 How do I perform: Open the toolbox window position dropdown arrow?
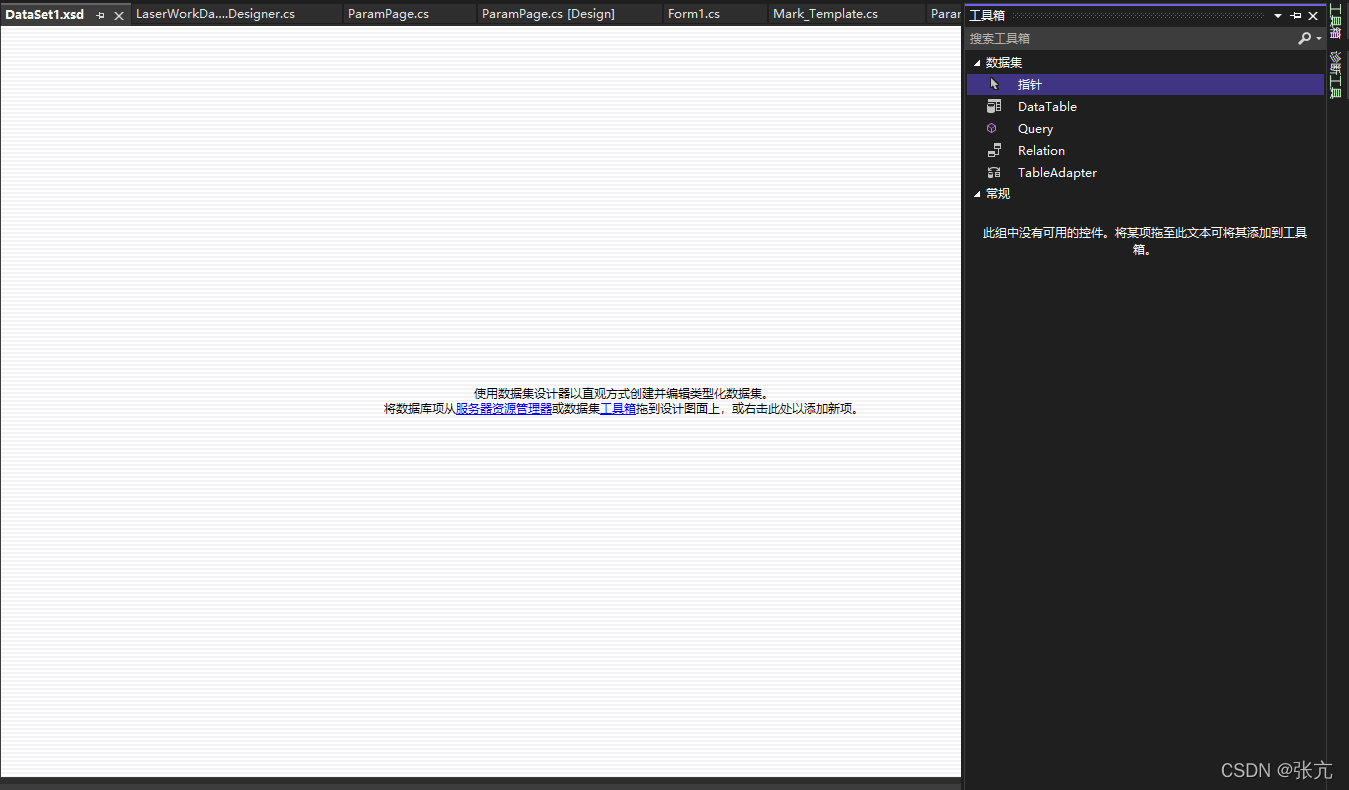[1278, 16]
